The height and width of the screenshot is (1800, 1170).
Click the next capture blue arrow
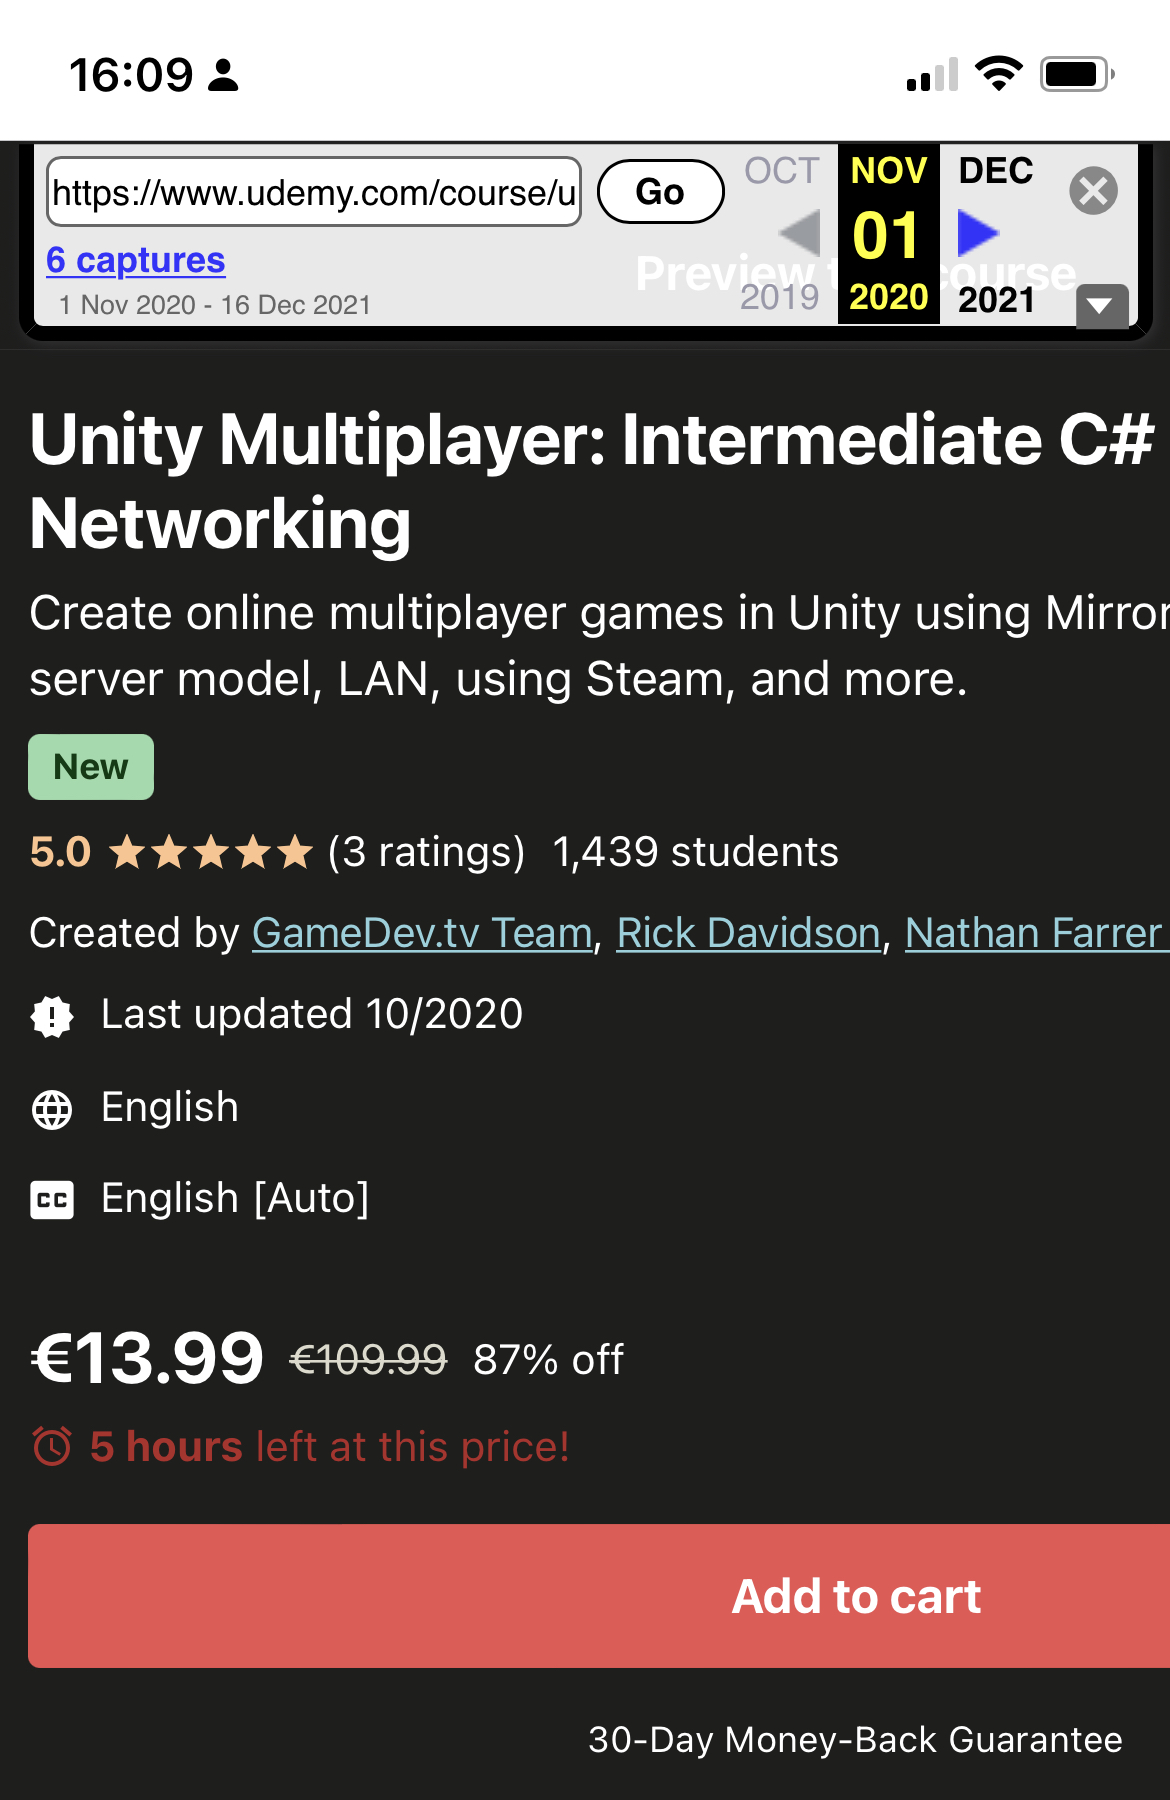point(977,233)
